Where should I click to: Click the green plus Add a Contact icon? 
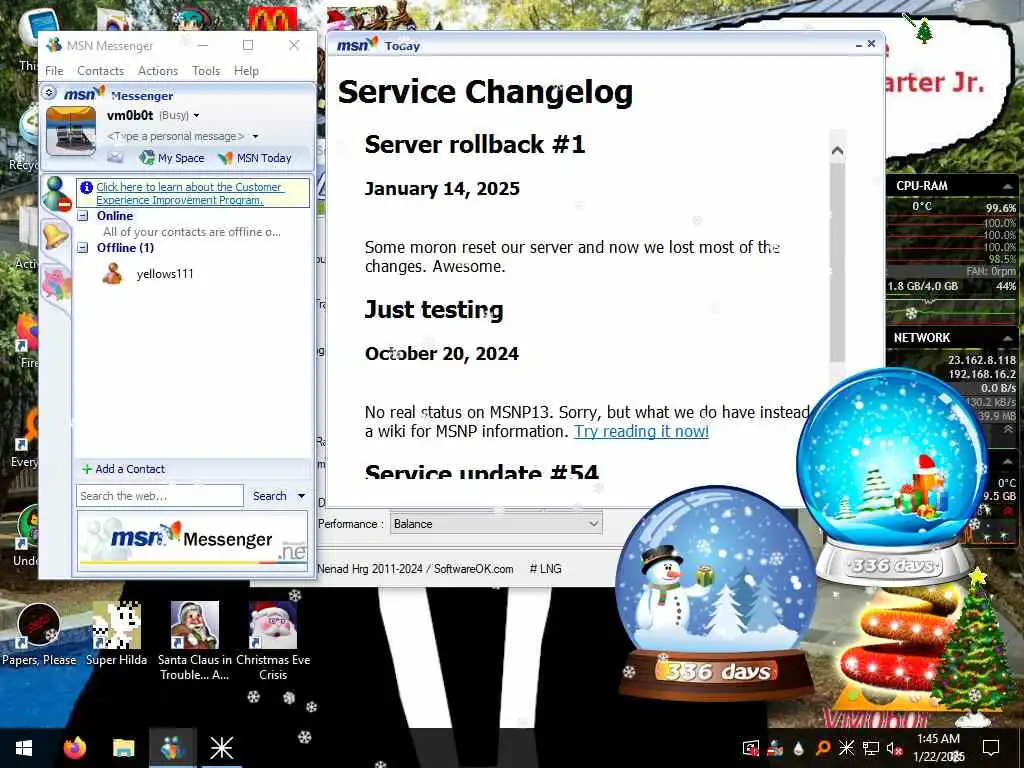point(86,469)
